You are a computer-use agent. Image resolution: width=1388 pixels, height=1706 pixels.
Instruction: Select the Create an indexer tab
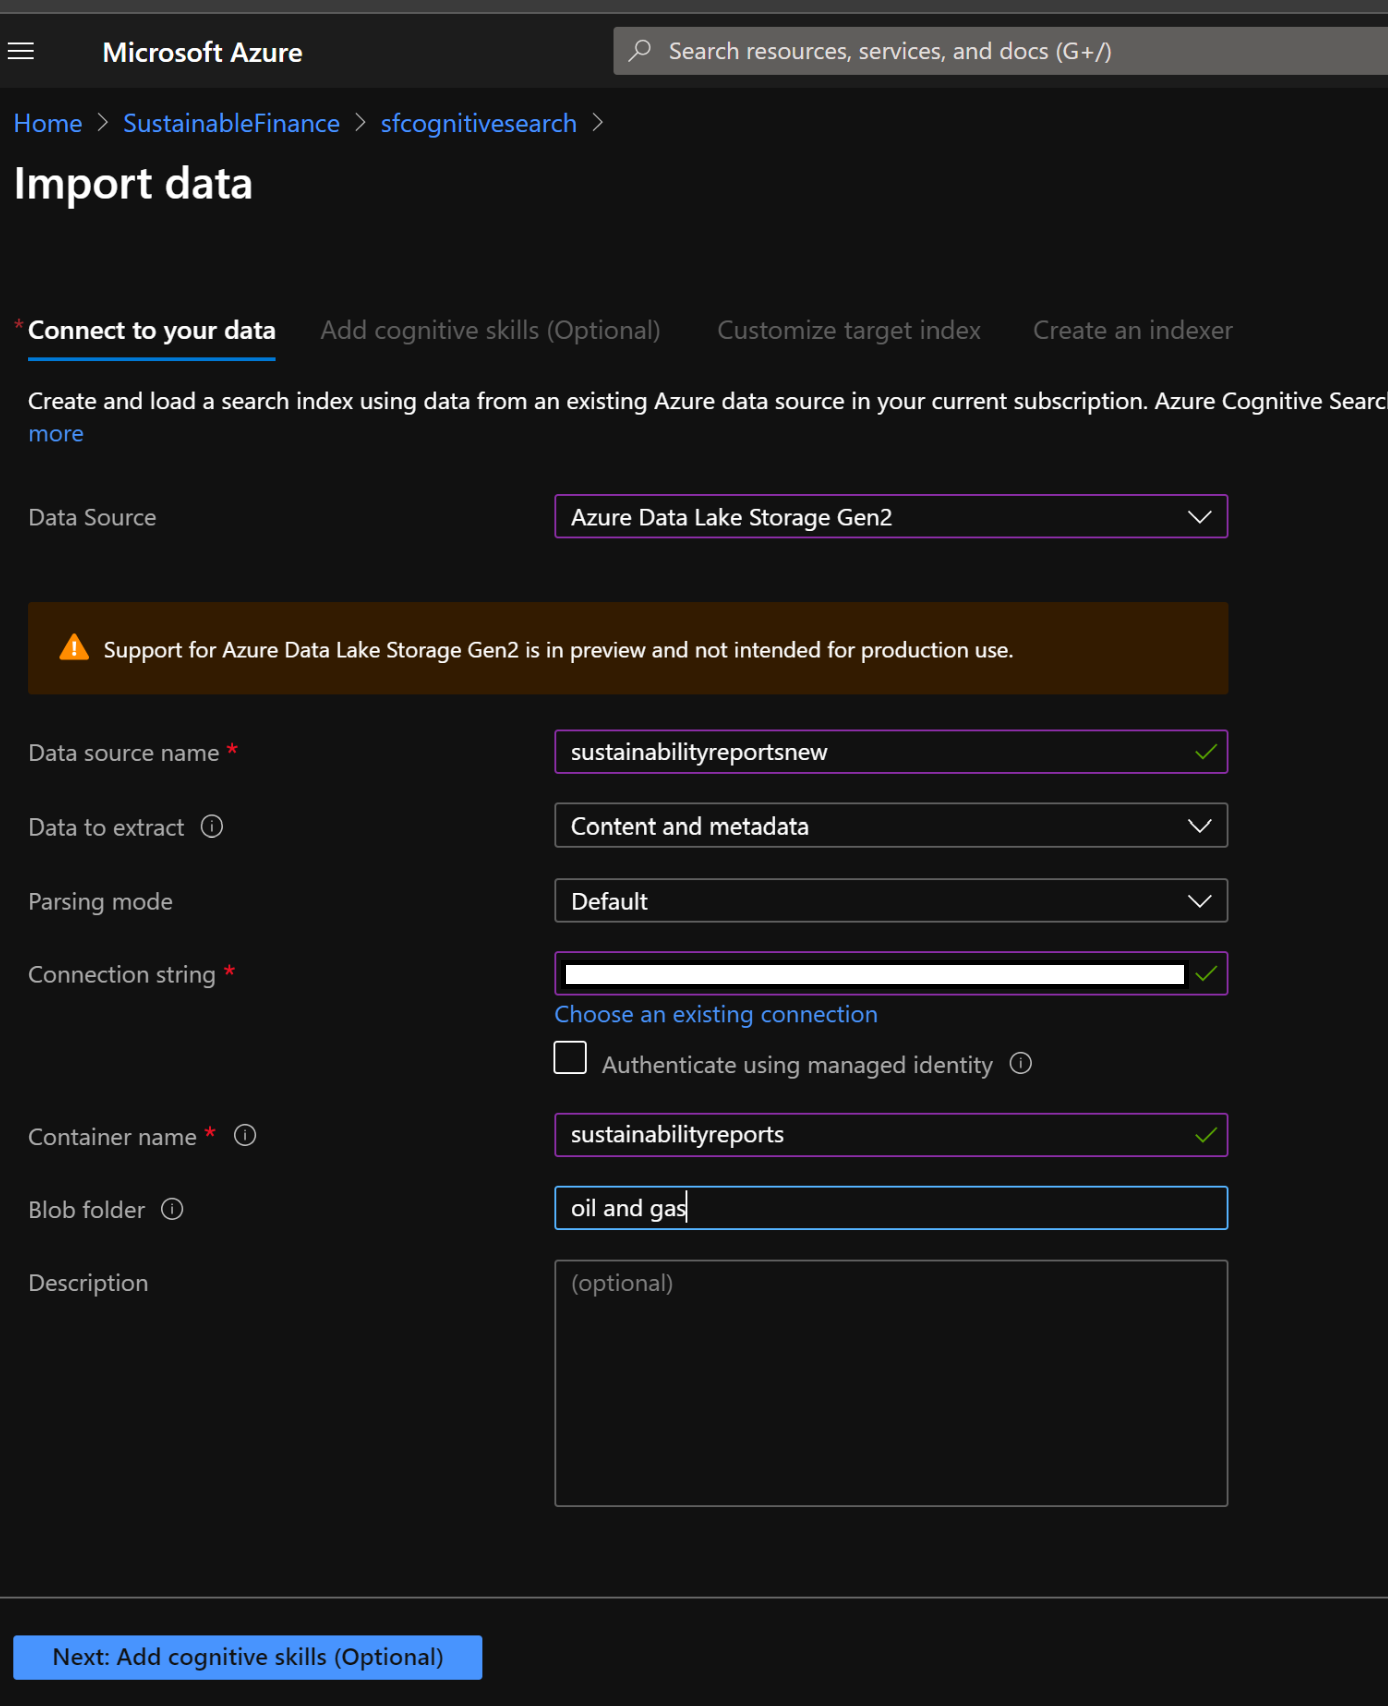1132,331
